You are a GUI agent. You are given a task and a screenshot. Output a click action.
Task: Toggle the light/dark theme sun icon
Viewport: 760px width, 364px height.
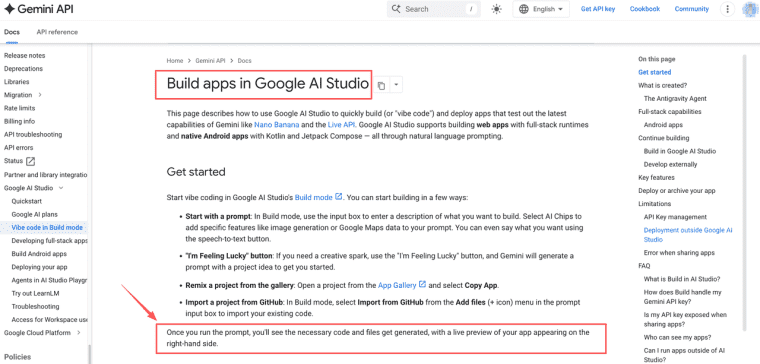pyautogui.click(x=496, y=9)
